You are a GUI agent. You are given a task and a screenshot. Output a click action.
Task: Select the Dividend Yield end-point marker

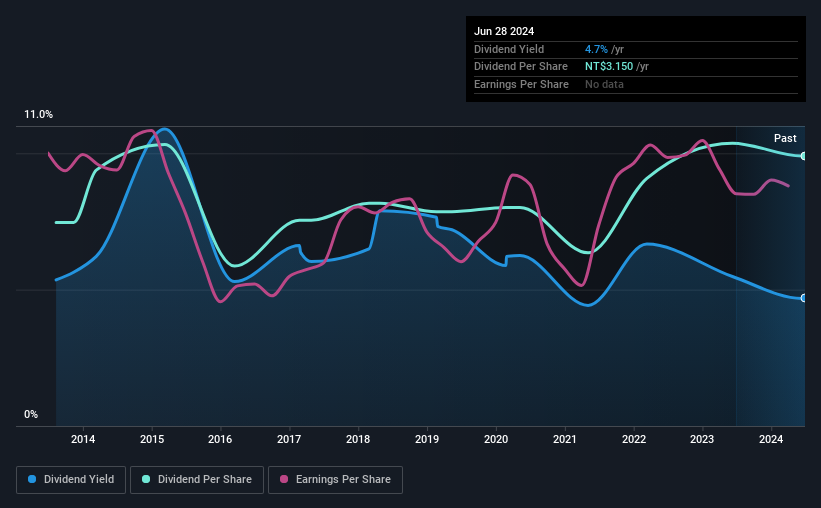coord(804,298)
